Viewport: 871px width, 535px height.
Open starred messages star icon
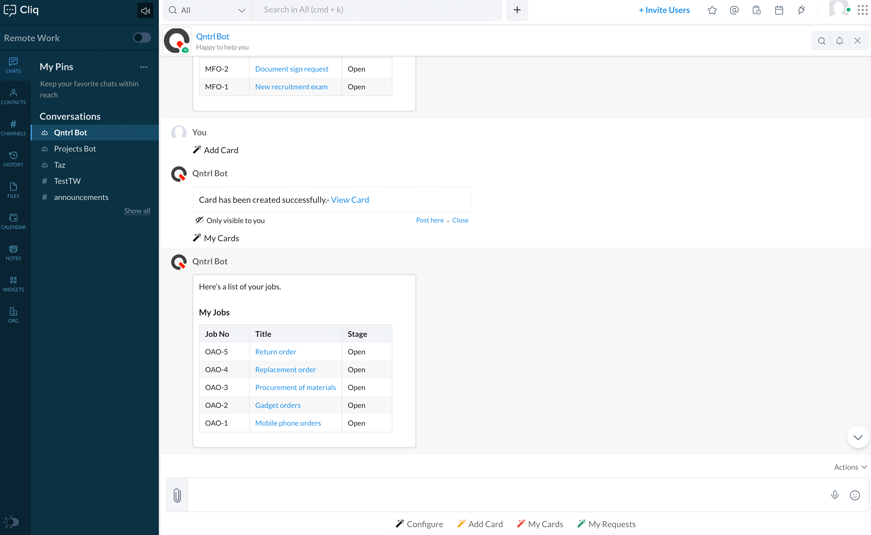[x=712, y=10]
